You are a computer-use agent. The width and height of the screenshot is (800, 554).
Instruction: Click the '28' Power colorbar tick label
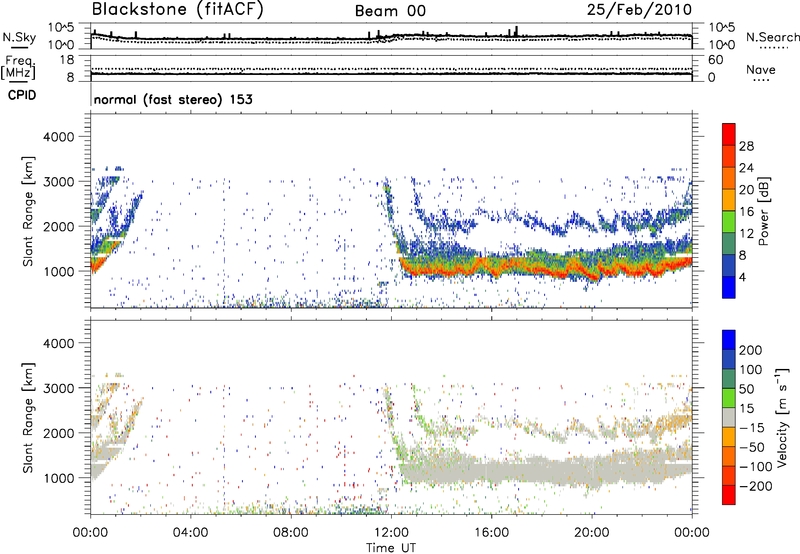click(746, 146)
